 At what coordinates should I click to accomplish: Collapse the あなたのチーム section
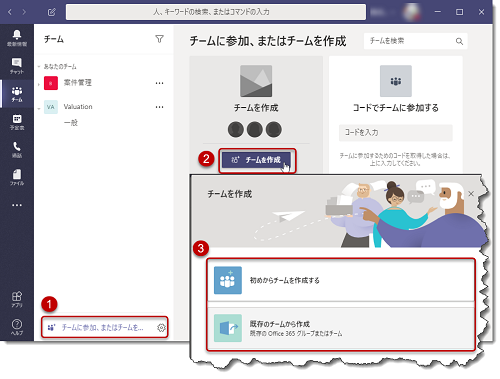[39, 67]
